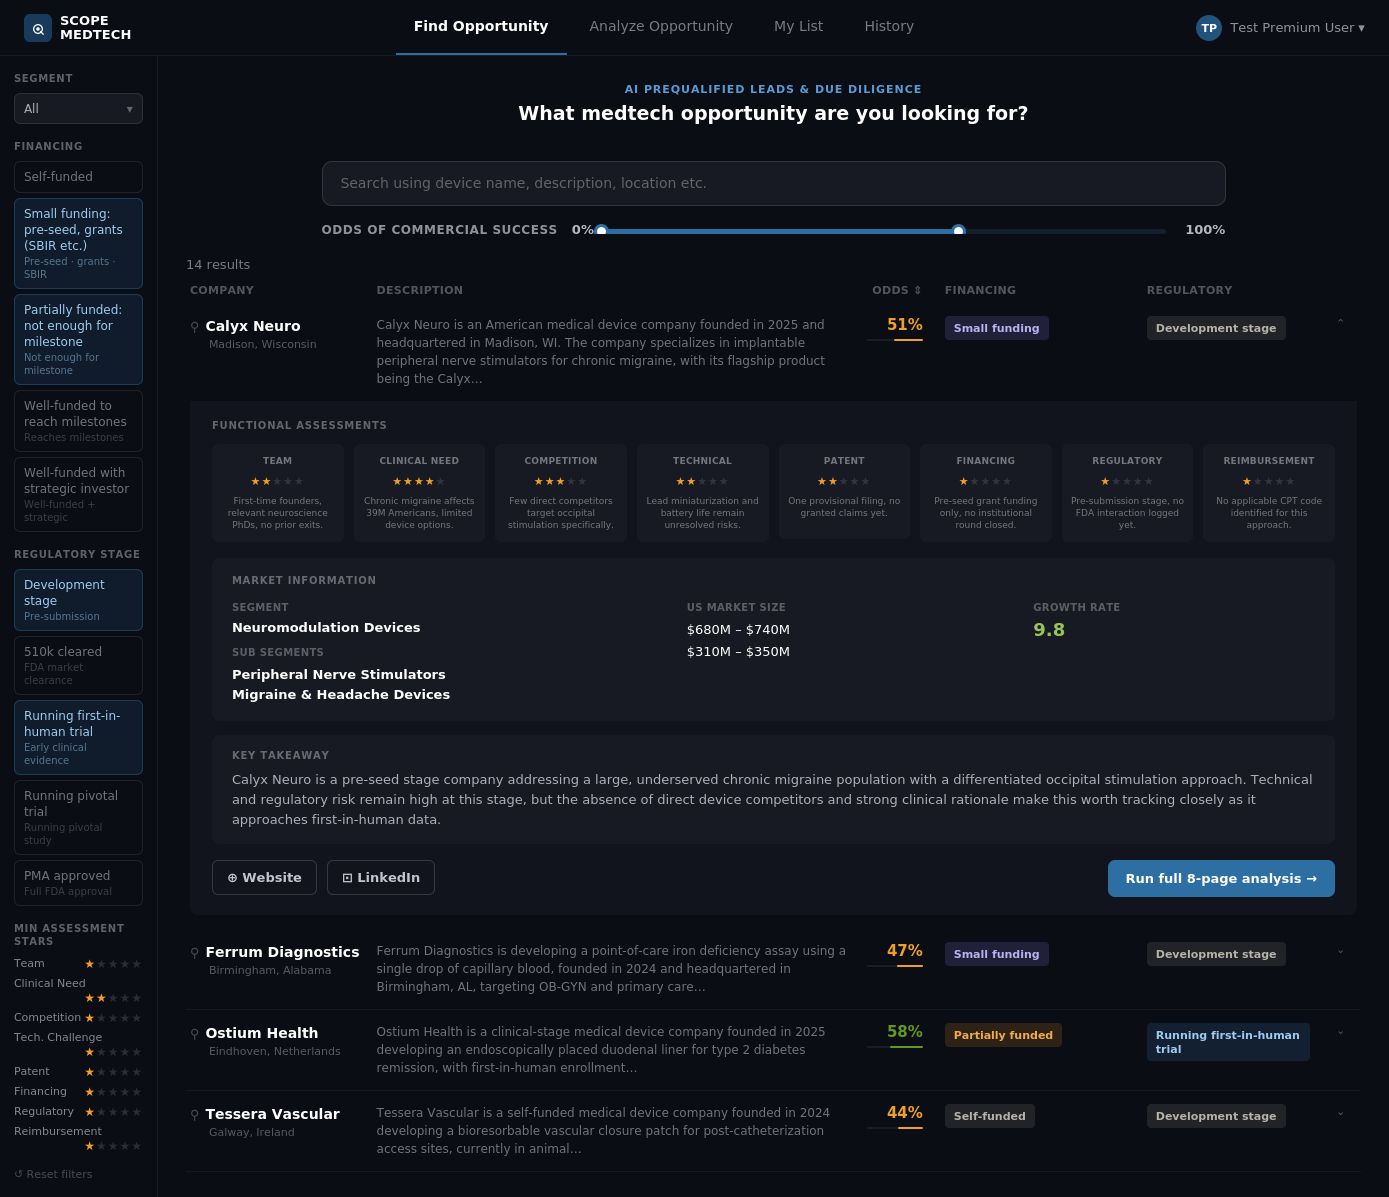Switch to the Analyze Opportunity tab
The height and width of the screenshot is (1197, 1389).
(x=661, y=27)
